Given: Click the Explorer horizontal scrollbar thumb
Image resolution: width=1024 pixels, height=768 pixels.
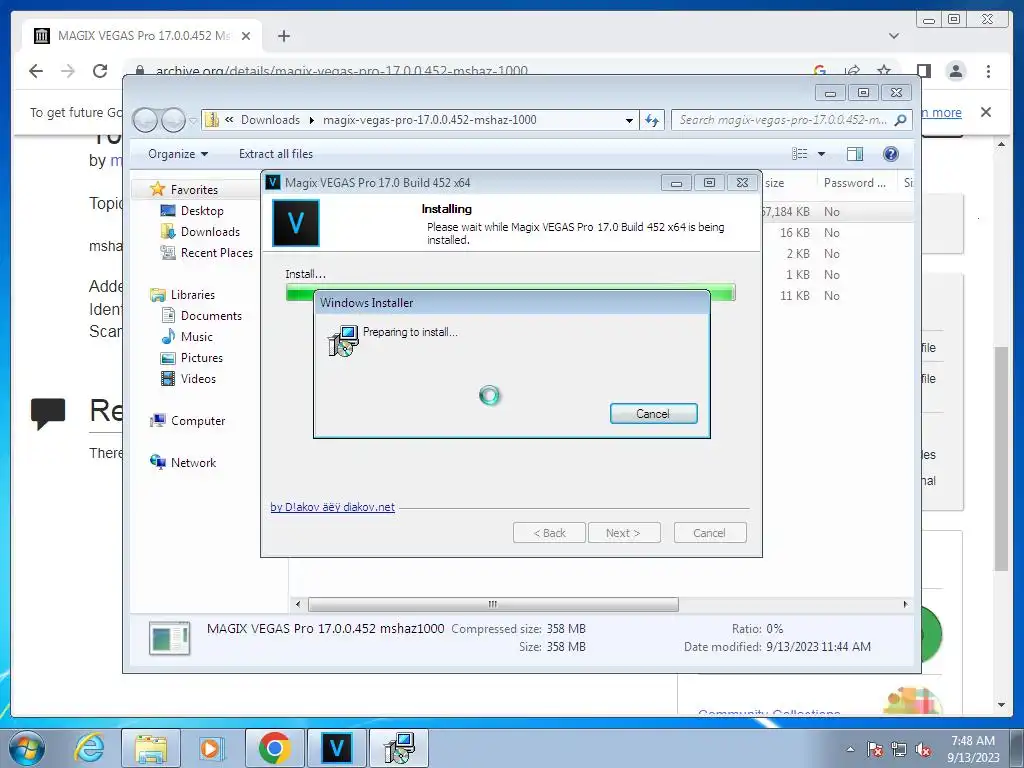Looking at the screenshot, I should click(493, 604).
